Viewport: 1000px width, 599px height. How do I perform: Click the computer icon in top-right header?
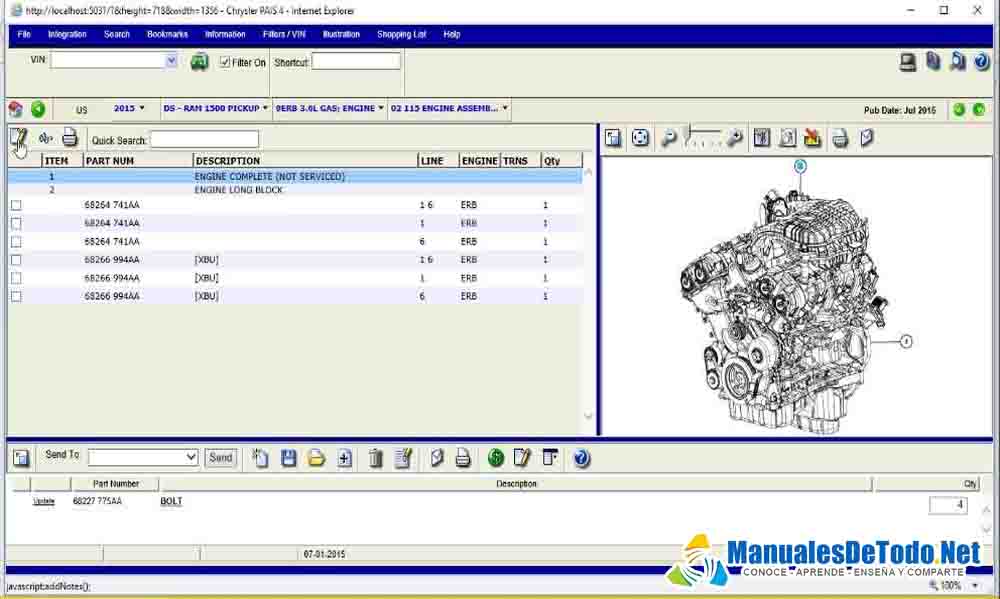point(908,62)
